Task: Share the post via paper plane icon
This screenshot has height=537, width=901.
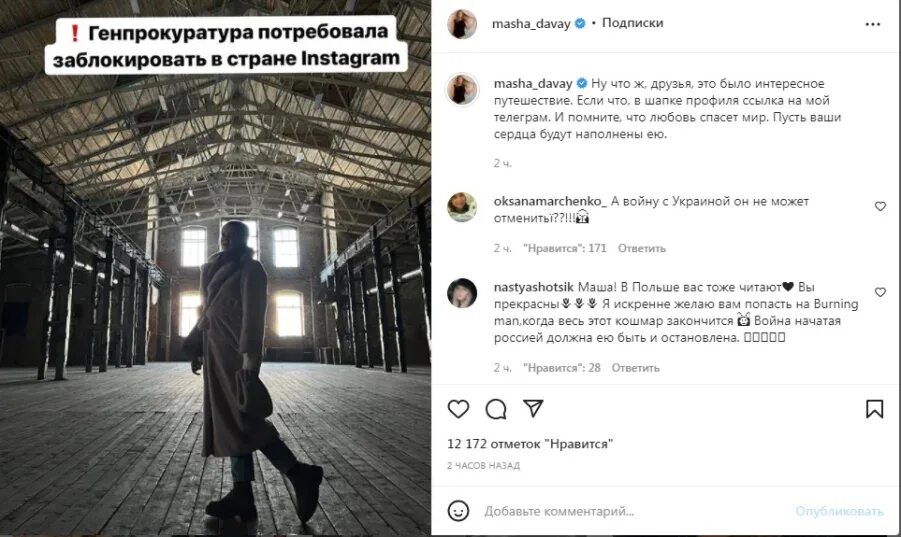Action: [x=533, y=408]
